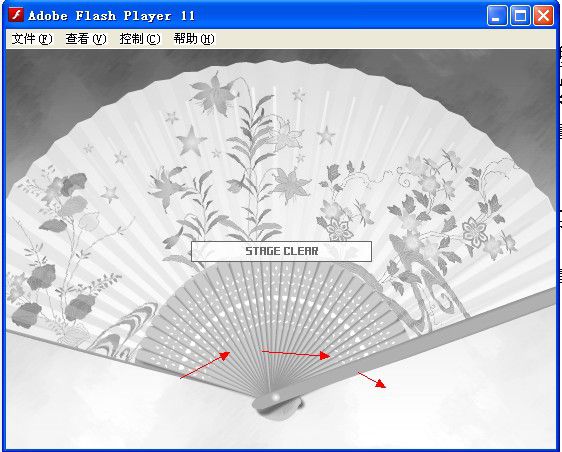Click the largest star on the fan
This screenshot has width=562, height=452.
191,141
